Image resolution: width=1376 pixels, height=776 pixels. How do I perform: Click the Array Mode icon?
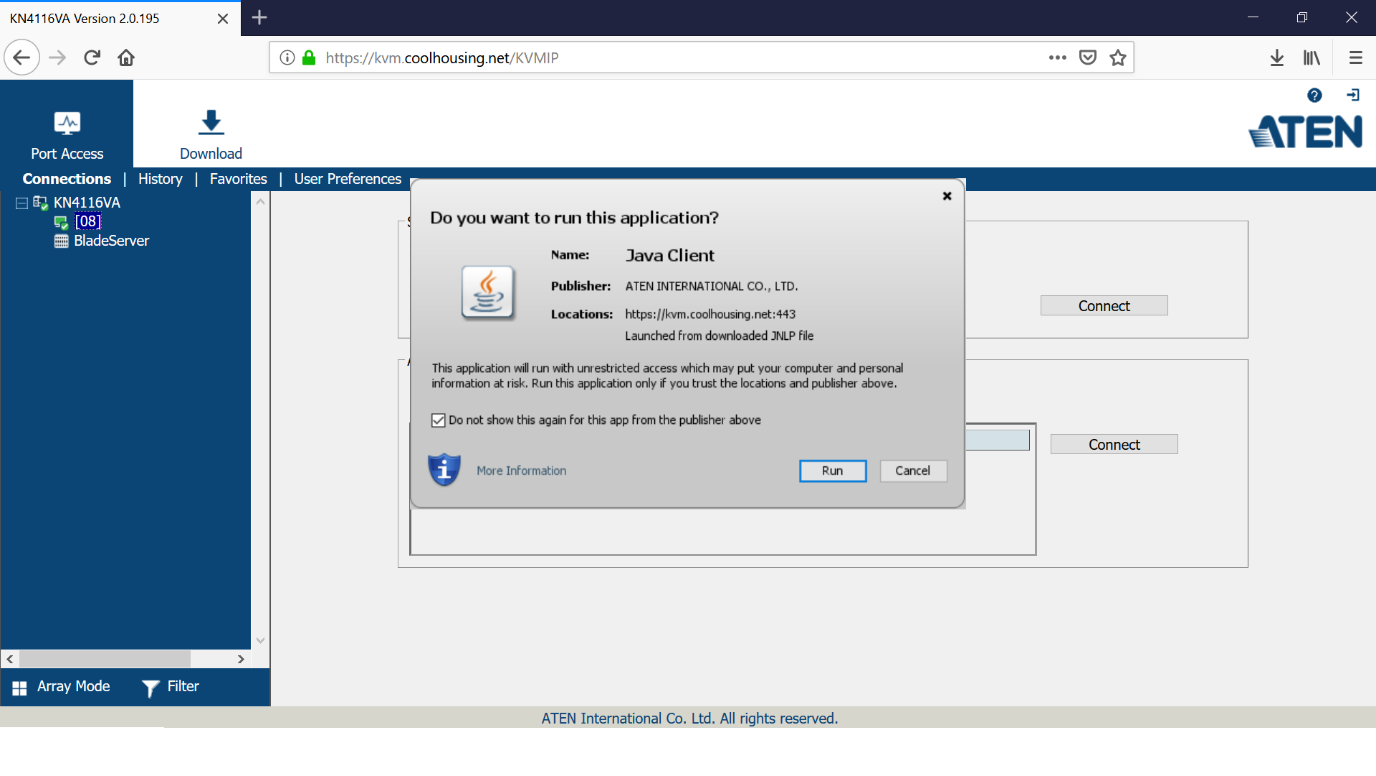coord(19,688)
